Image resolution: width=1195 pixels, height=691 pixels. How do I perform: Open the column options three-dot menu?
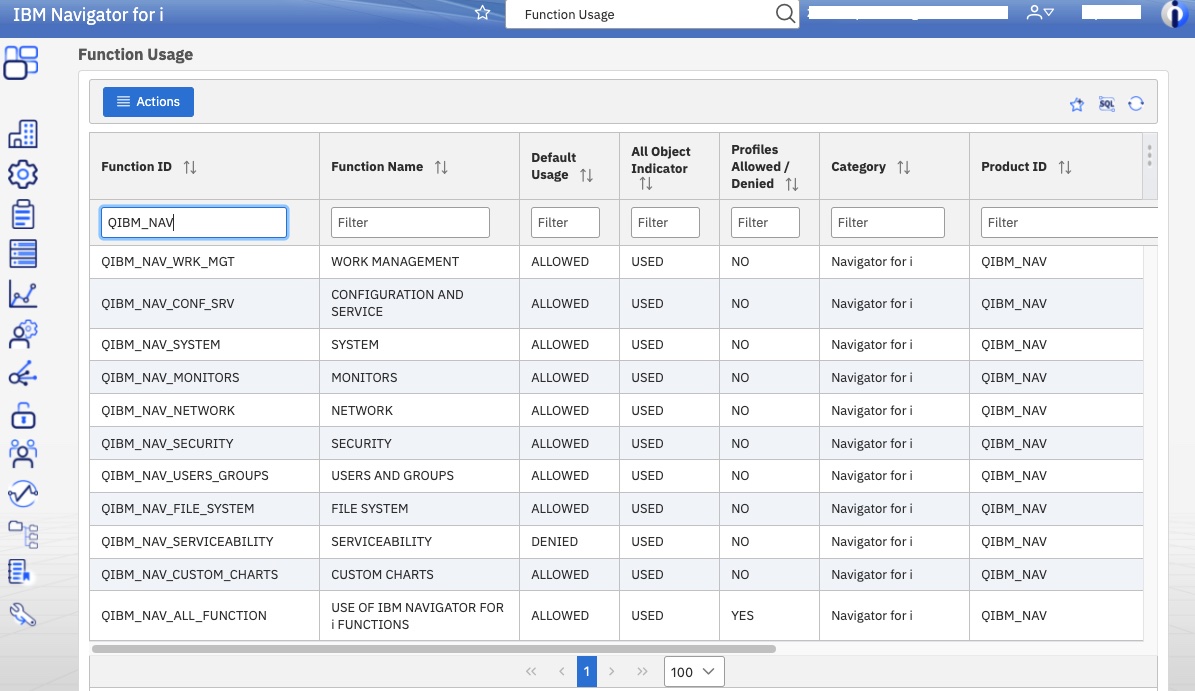tap(1149, 155)
